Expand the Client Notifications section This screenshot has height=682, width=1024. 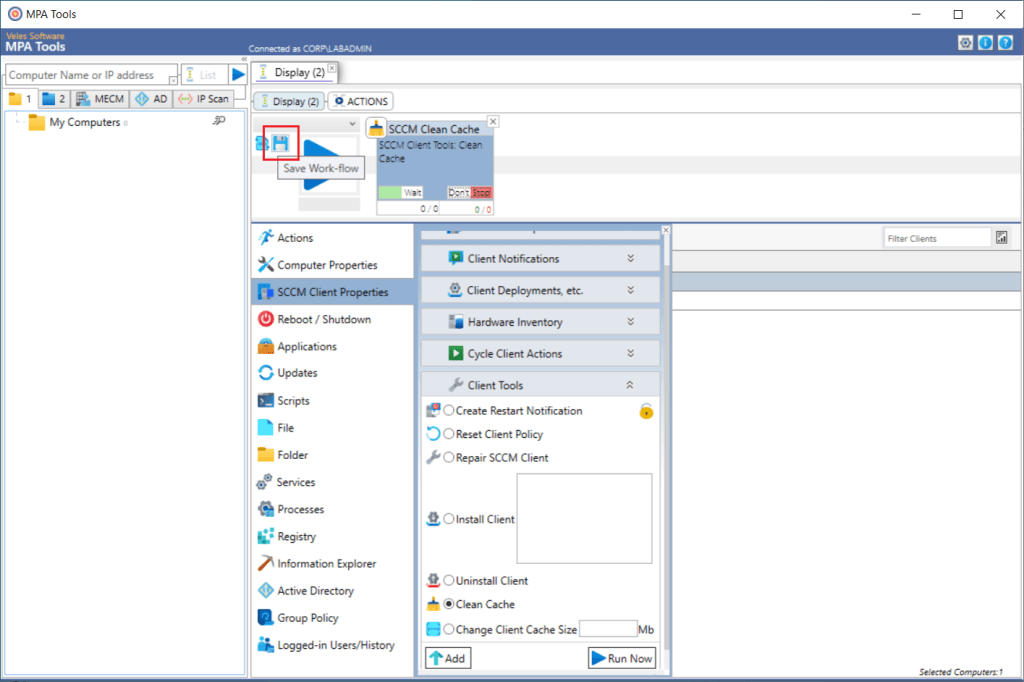[x=540, y=259]
